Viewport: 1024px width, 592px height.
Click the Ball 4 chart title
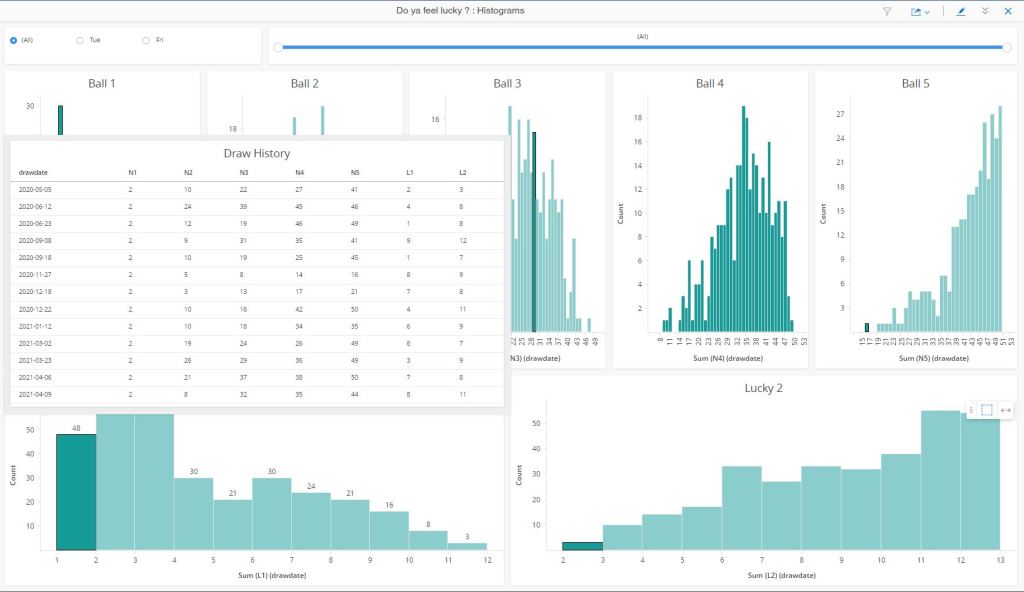point(709,83)
